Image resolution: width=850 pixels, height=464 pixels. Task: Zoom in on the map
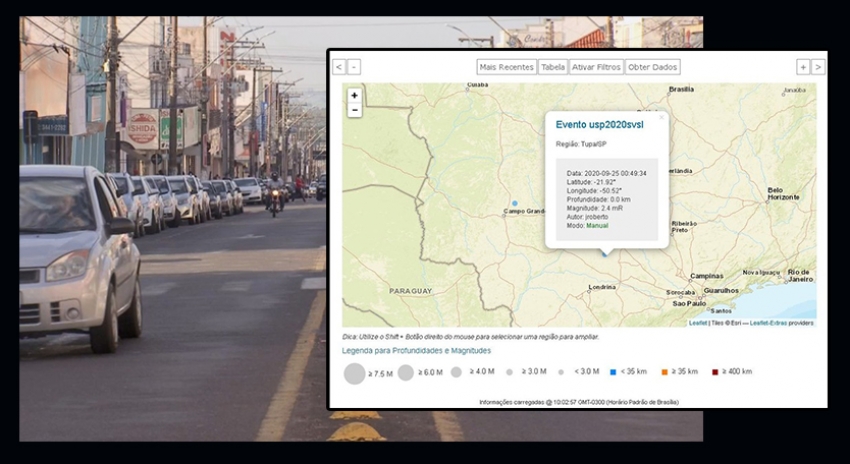tap(354, 95)
